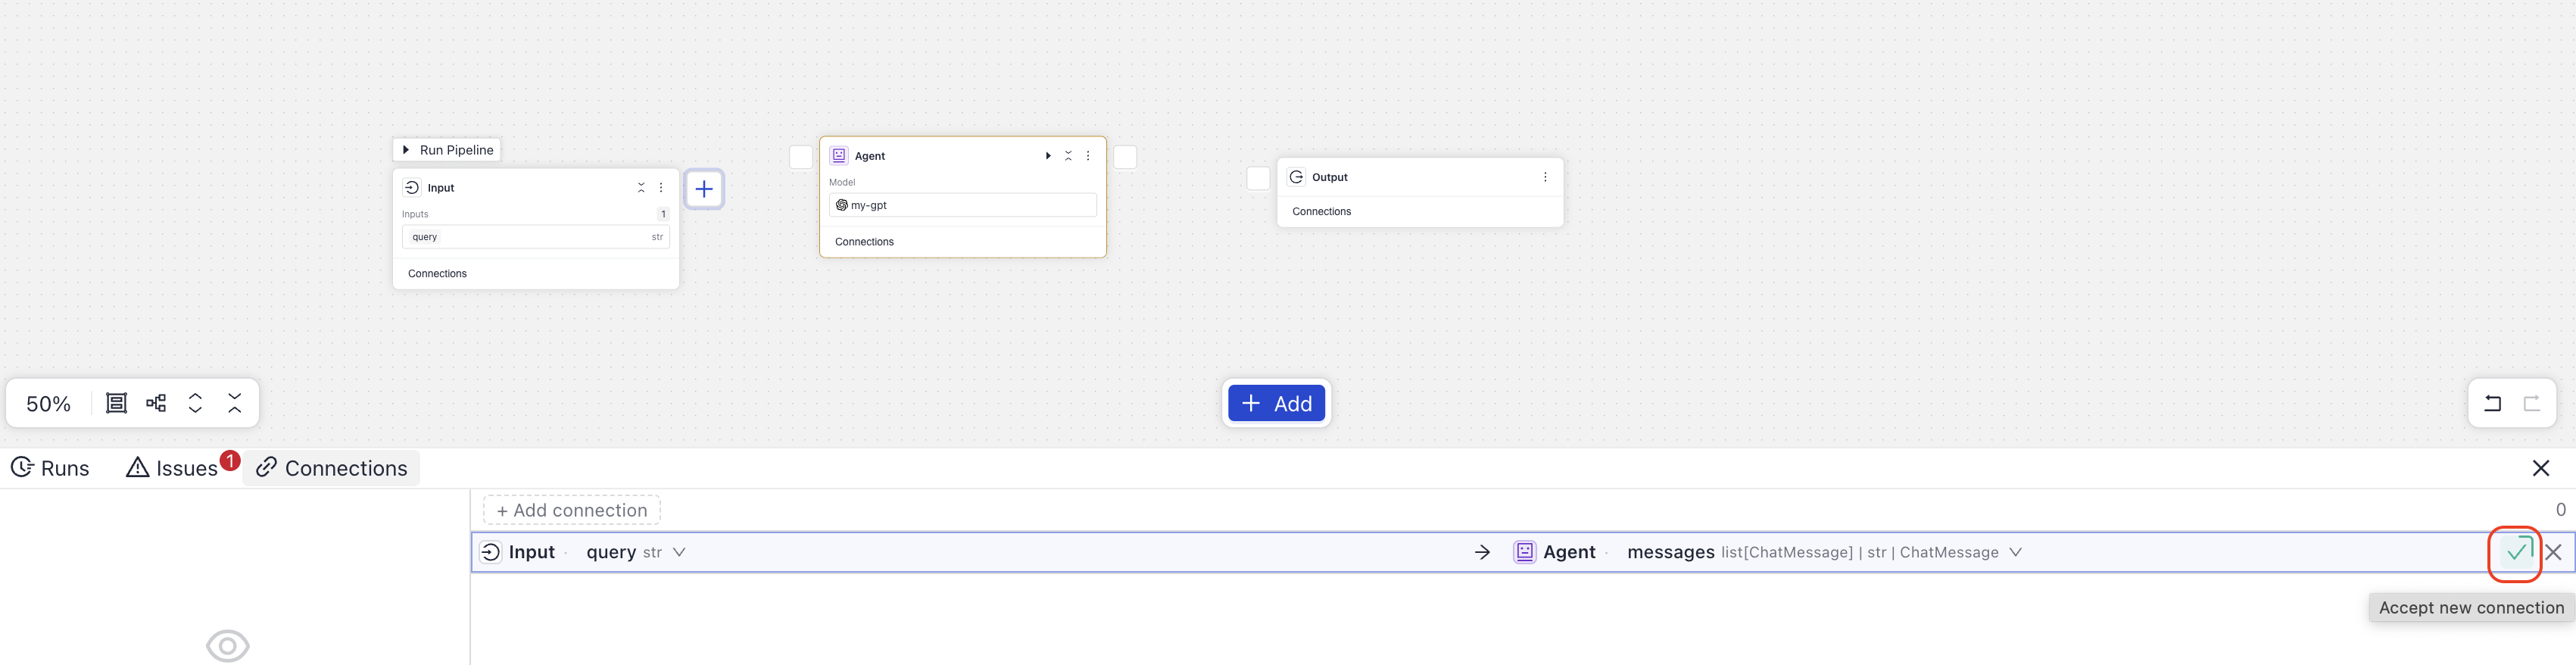
Task: Click the Inputs count '1' label
Action: (x=663, y=214)
